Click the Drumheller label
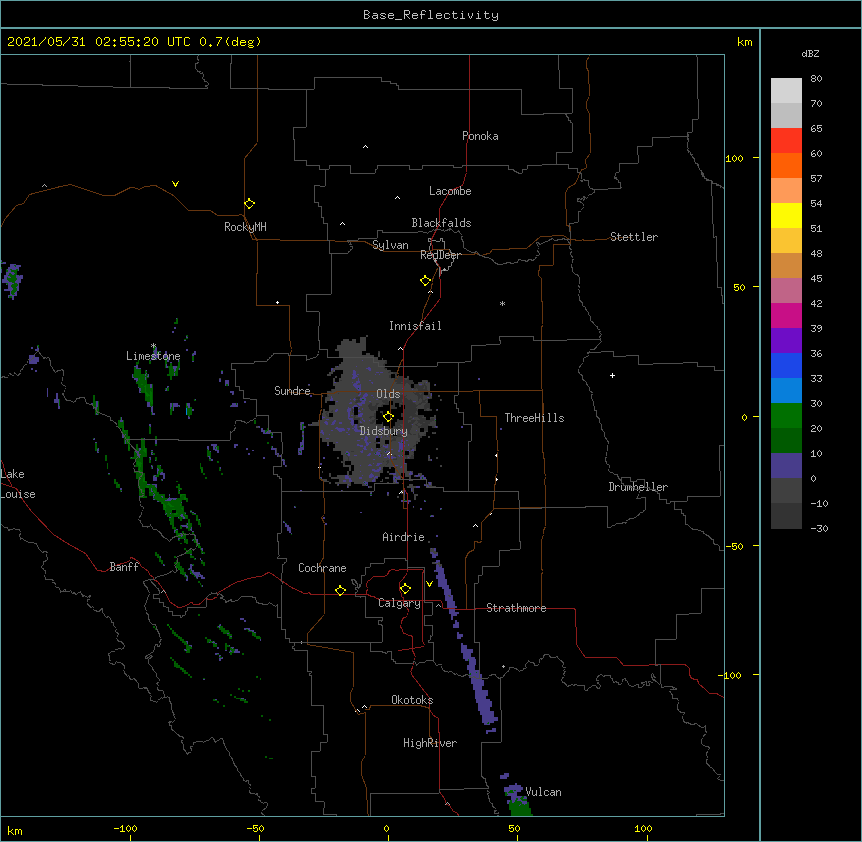This screenshot has width=862, height=842. [638, 487]
